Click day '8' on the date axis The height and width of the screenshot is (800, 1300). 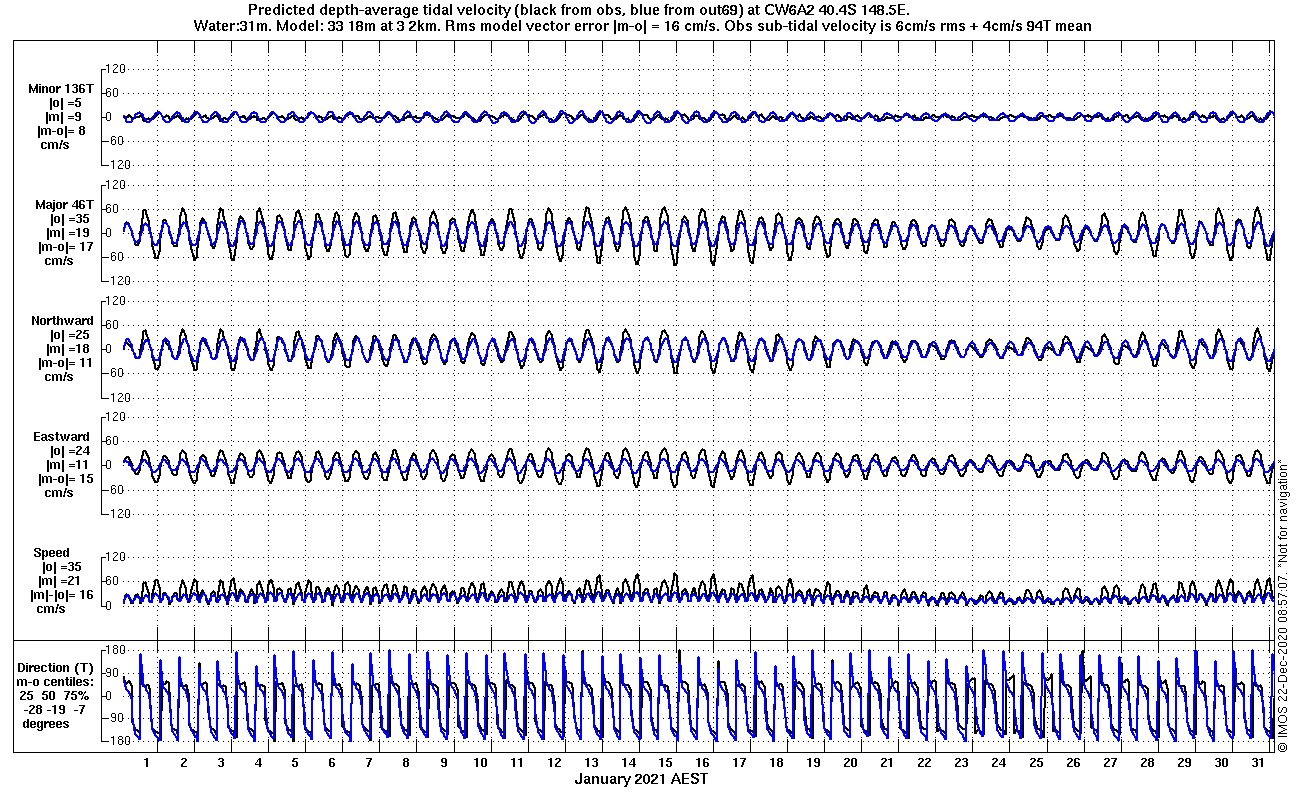(406, 763)
